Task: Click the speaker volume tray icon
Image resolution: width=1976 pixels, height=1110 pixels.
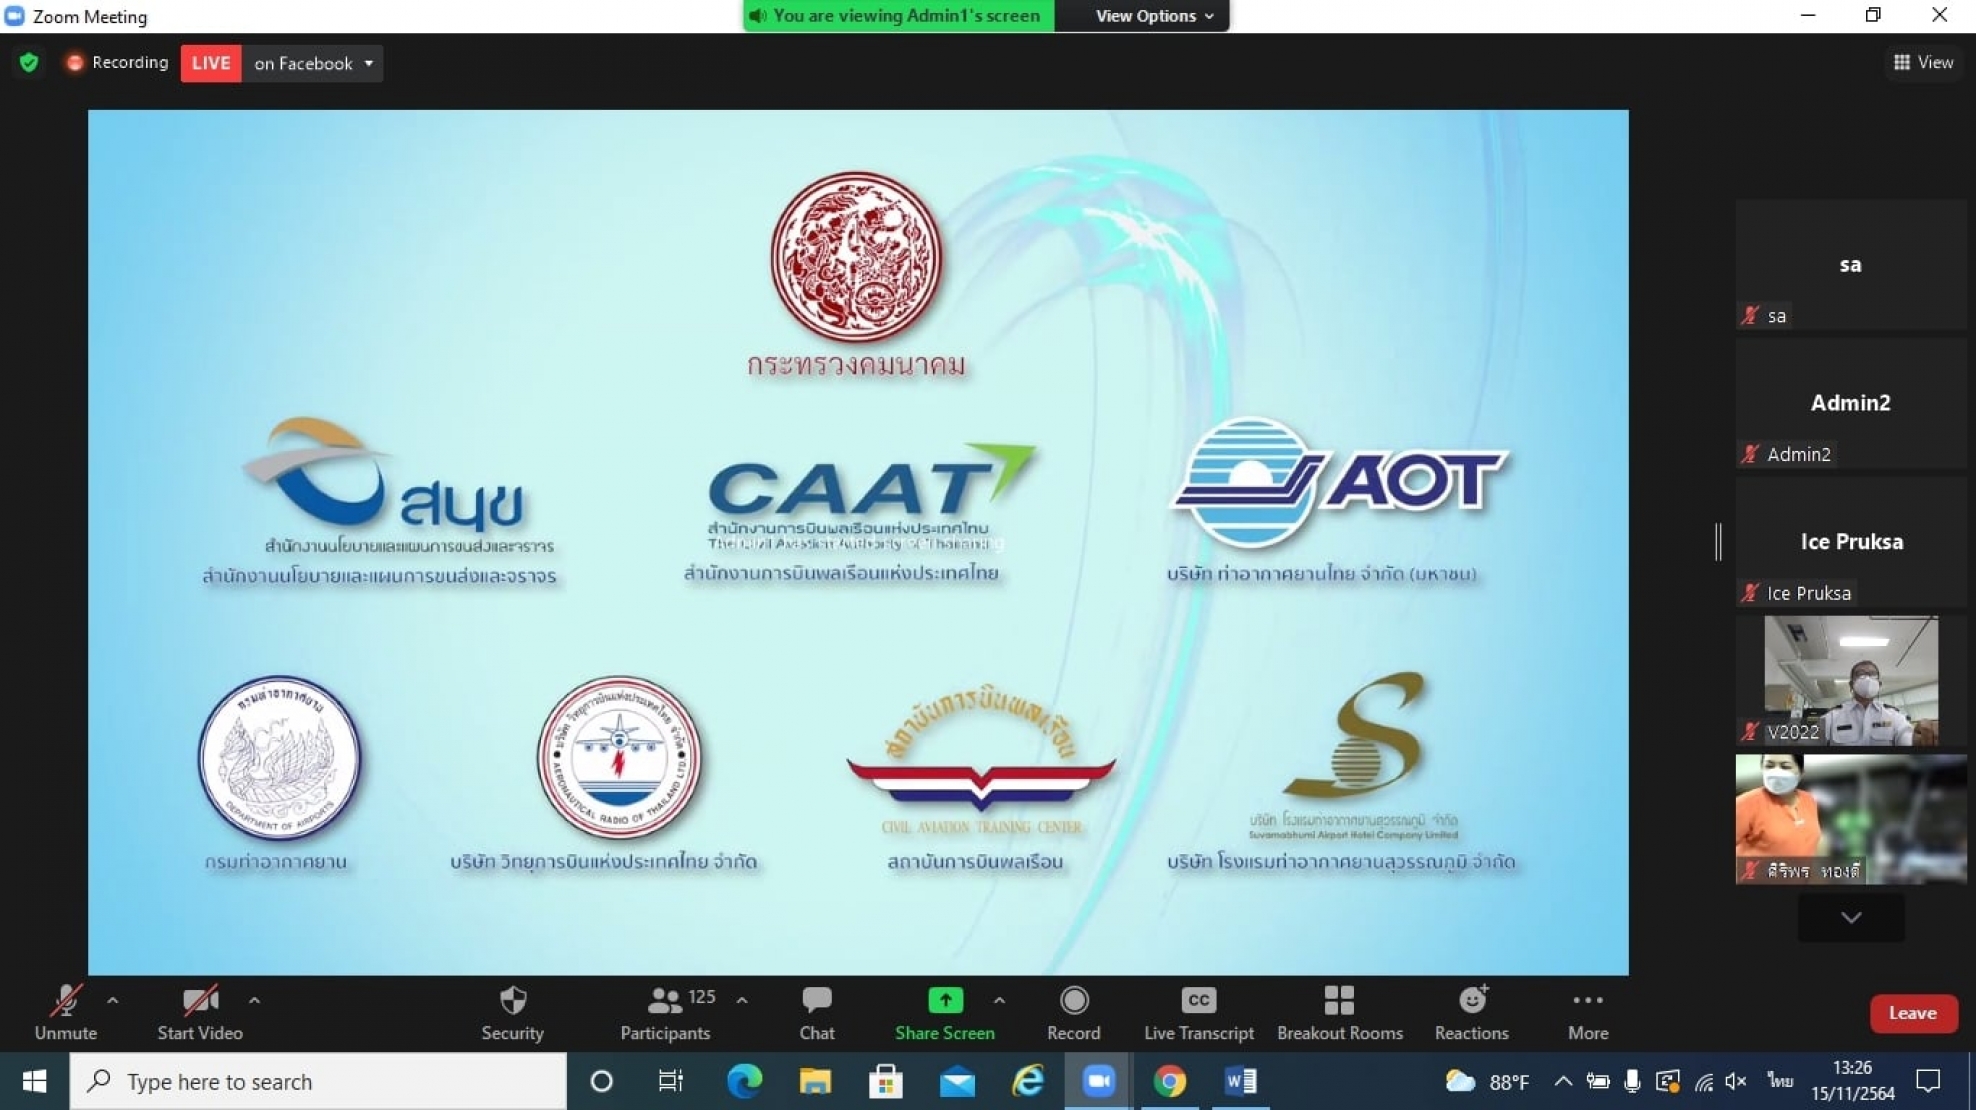Action: click(1736, 1081)
